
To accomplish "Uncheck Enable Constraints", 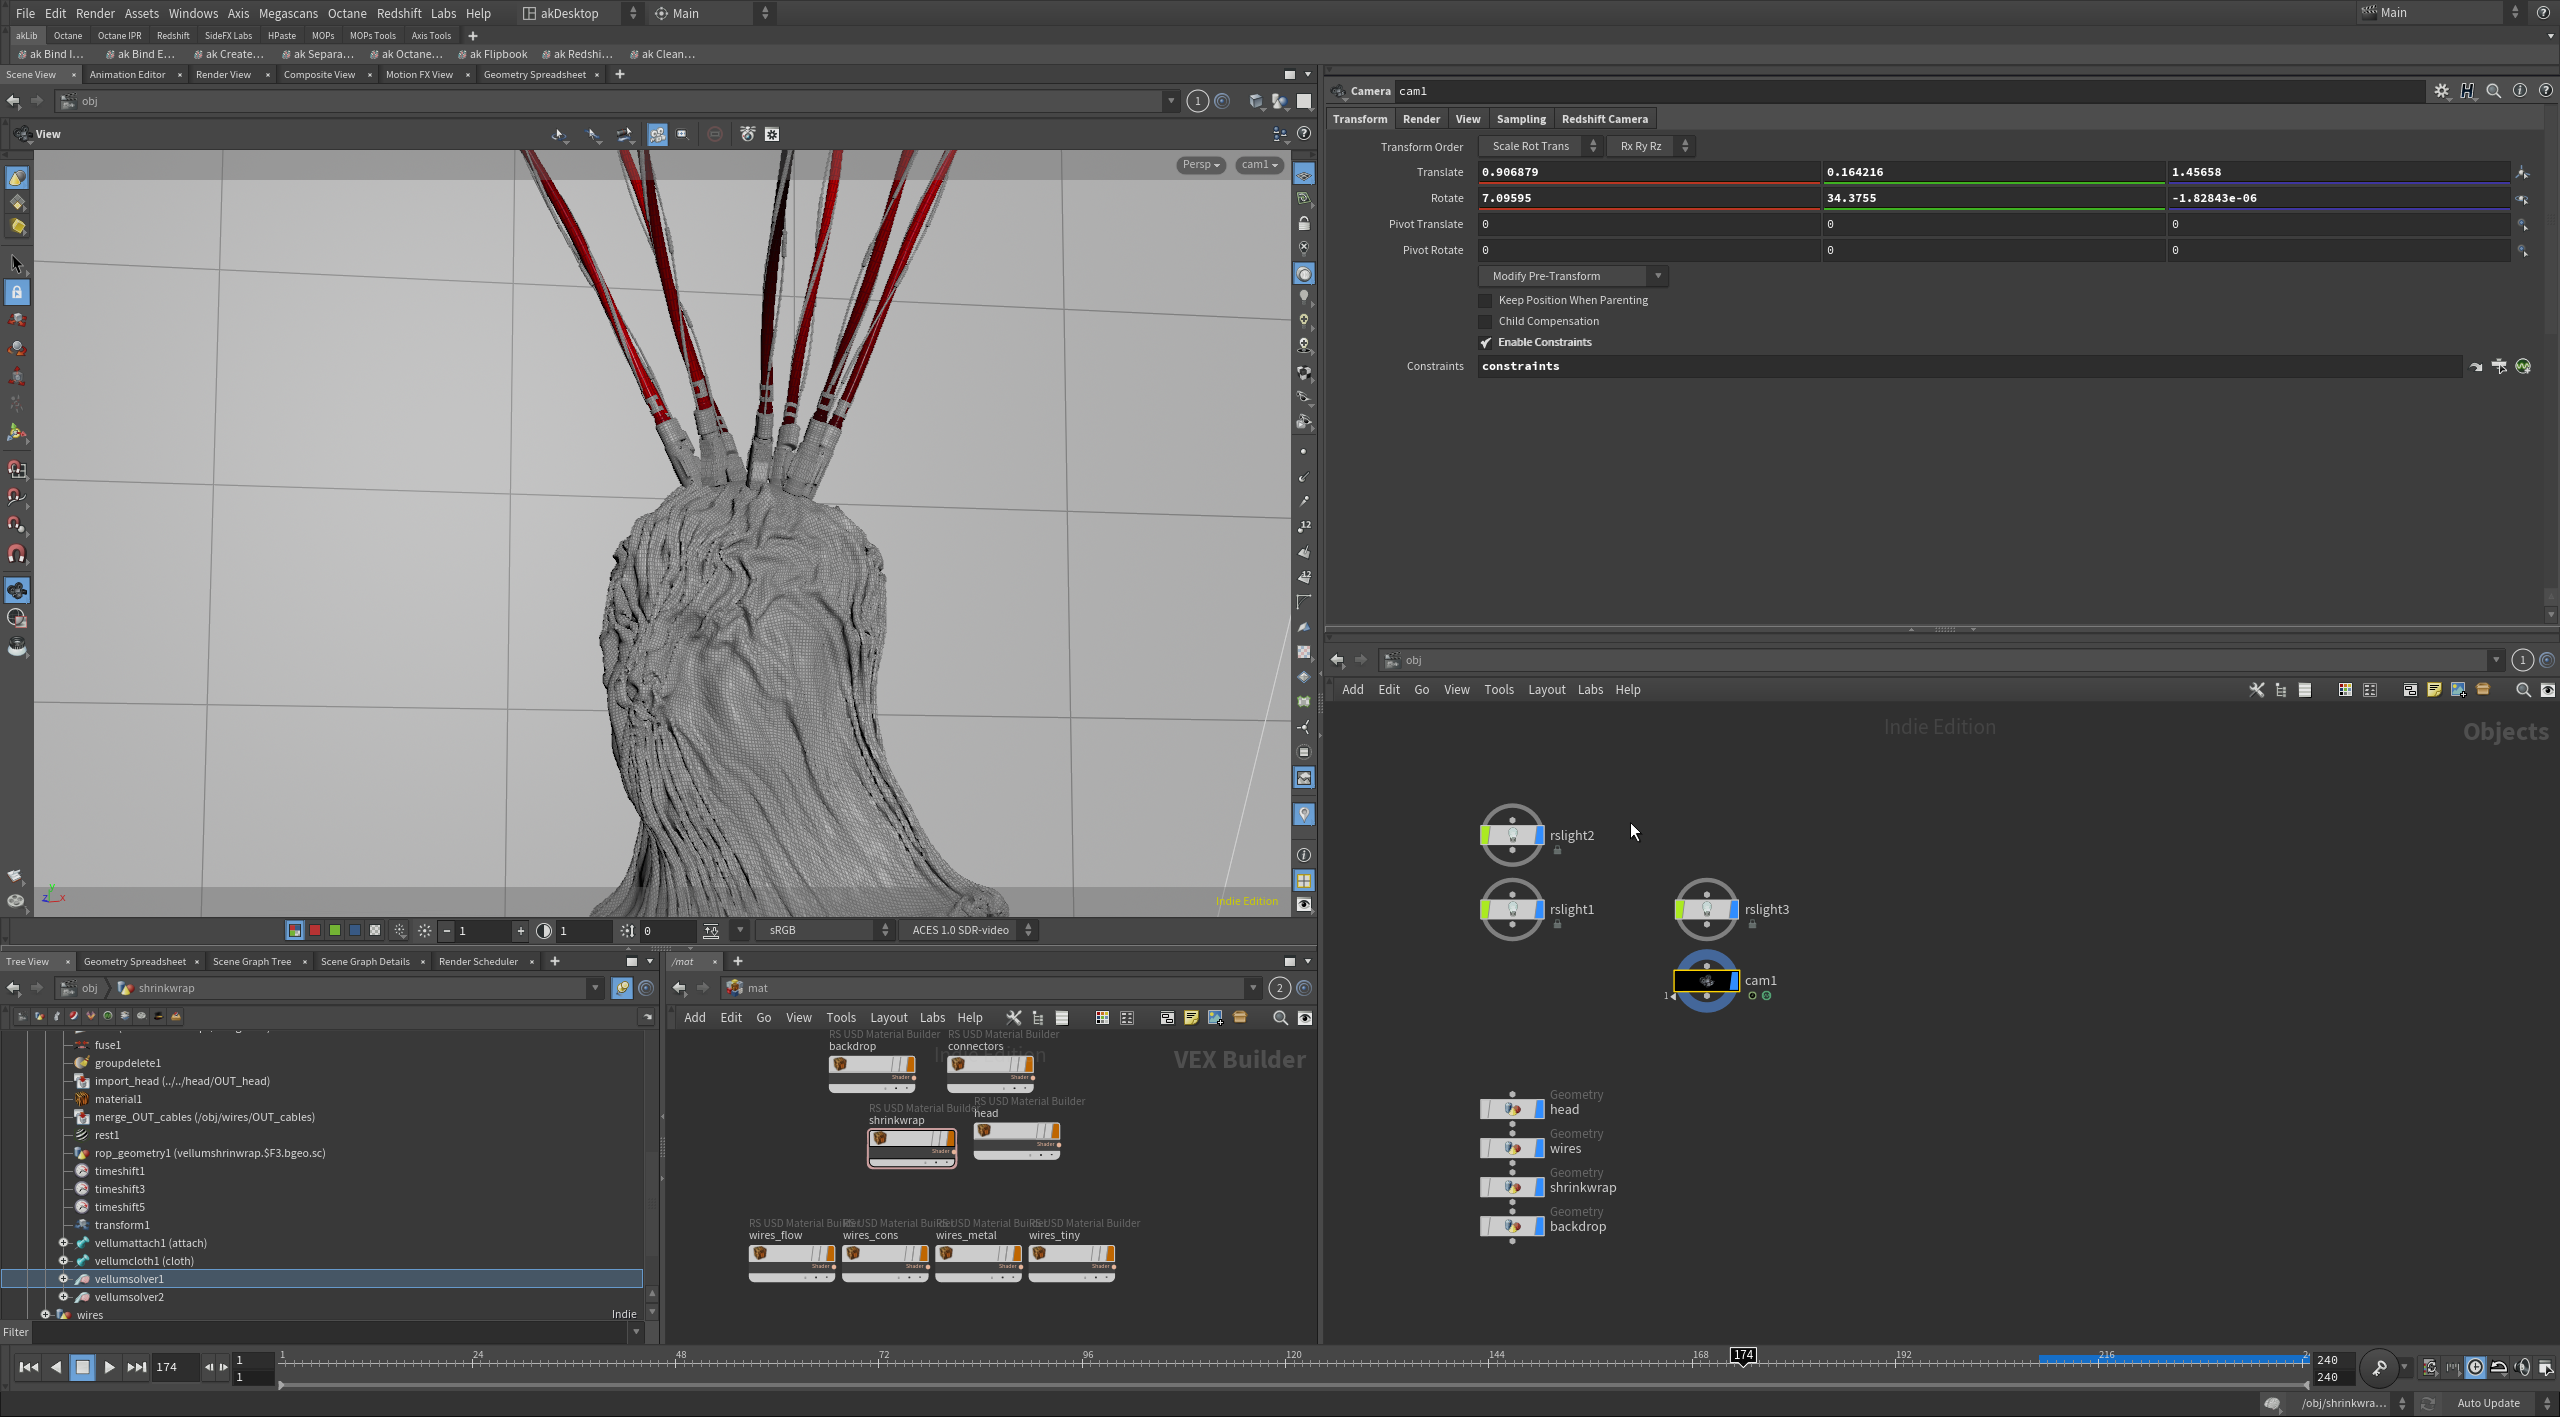I will (1485, 343).
